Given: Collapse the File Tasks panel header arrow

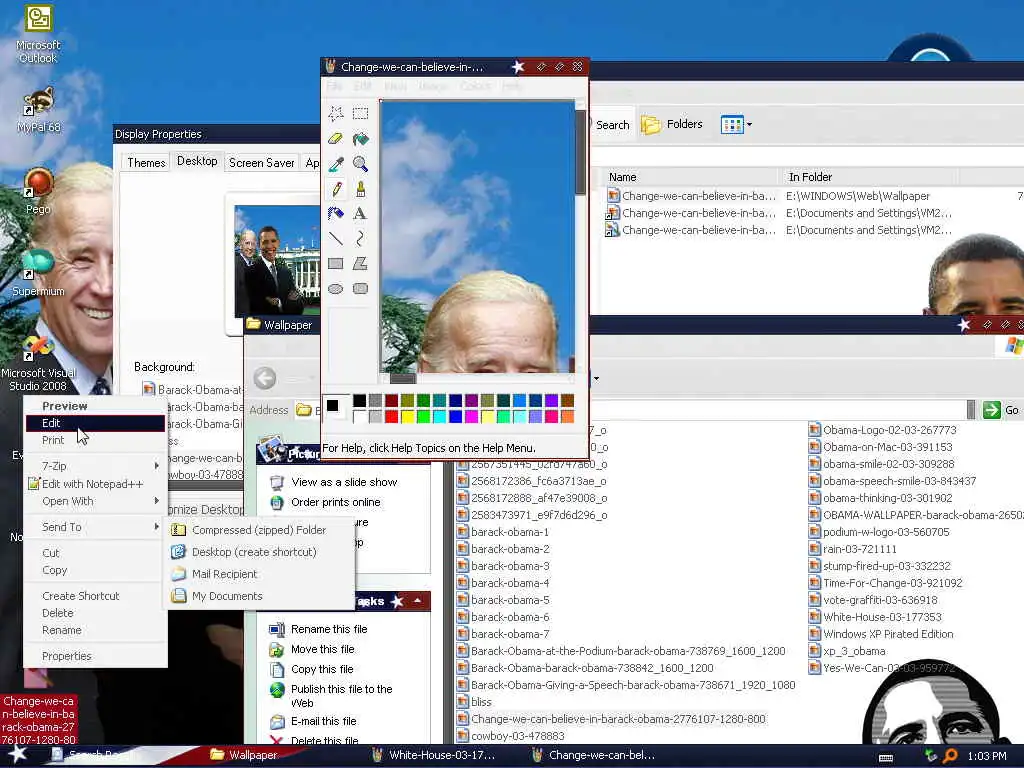Looking at the screenshot, I should [x=417, y=601].
